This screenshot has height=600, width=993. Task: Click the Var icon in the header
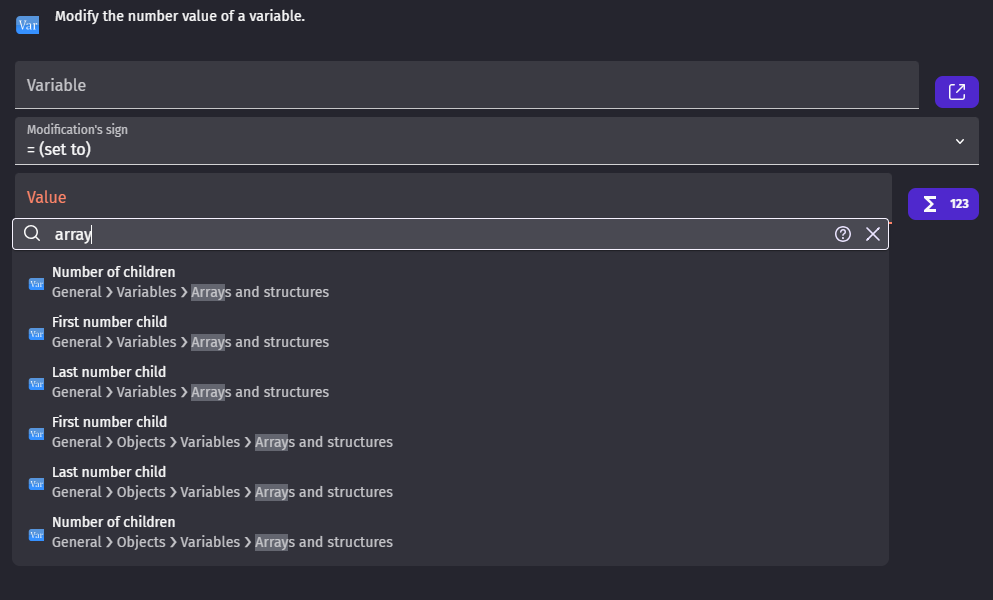coord(27,24)
